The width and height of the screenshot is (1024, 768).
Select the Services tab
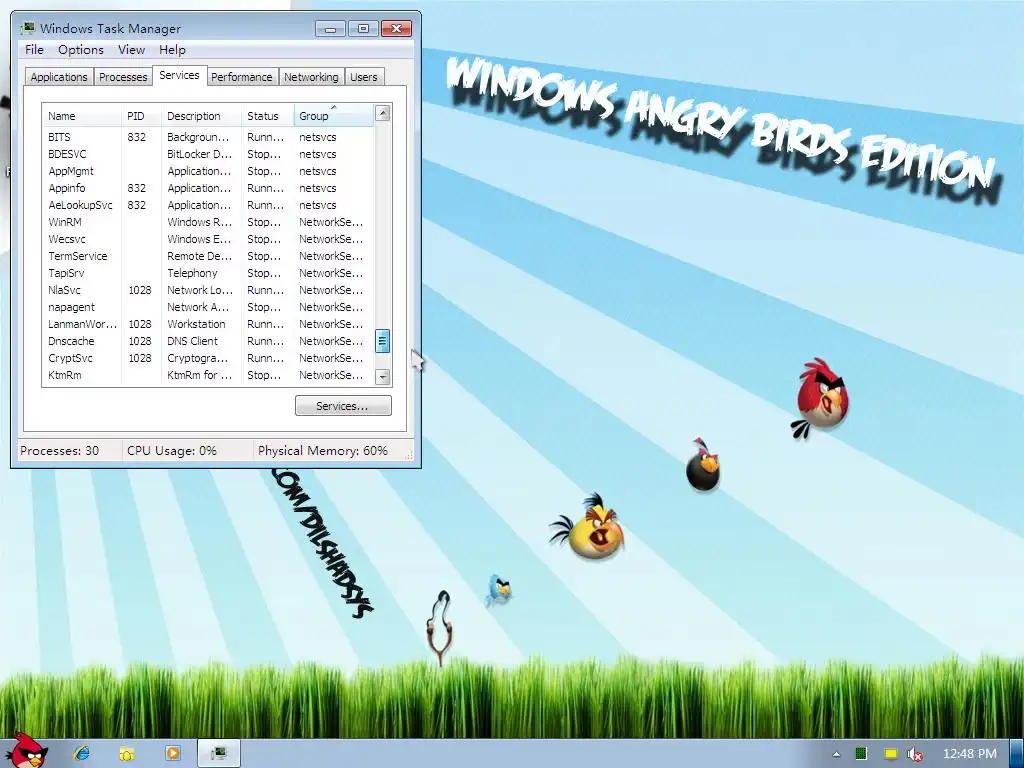[179, 75]
